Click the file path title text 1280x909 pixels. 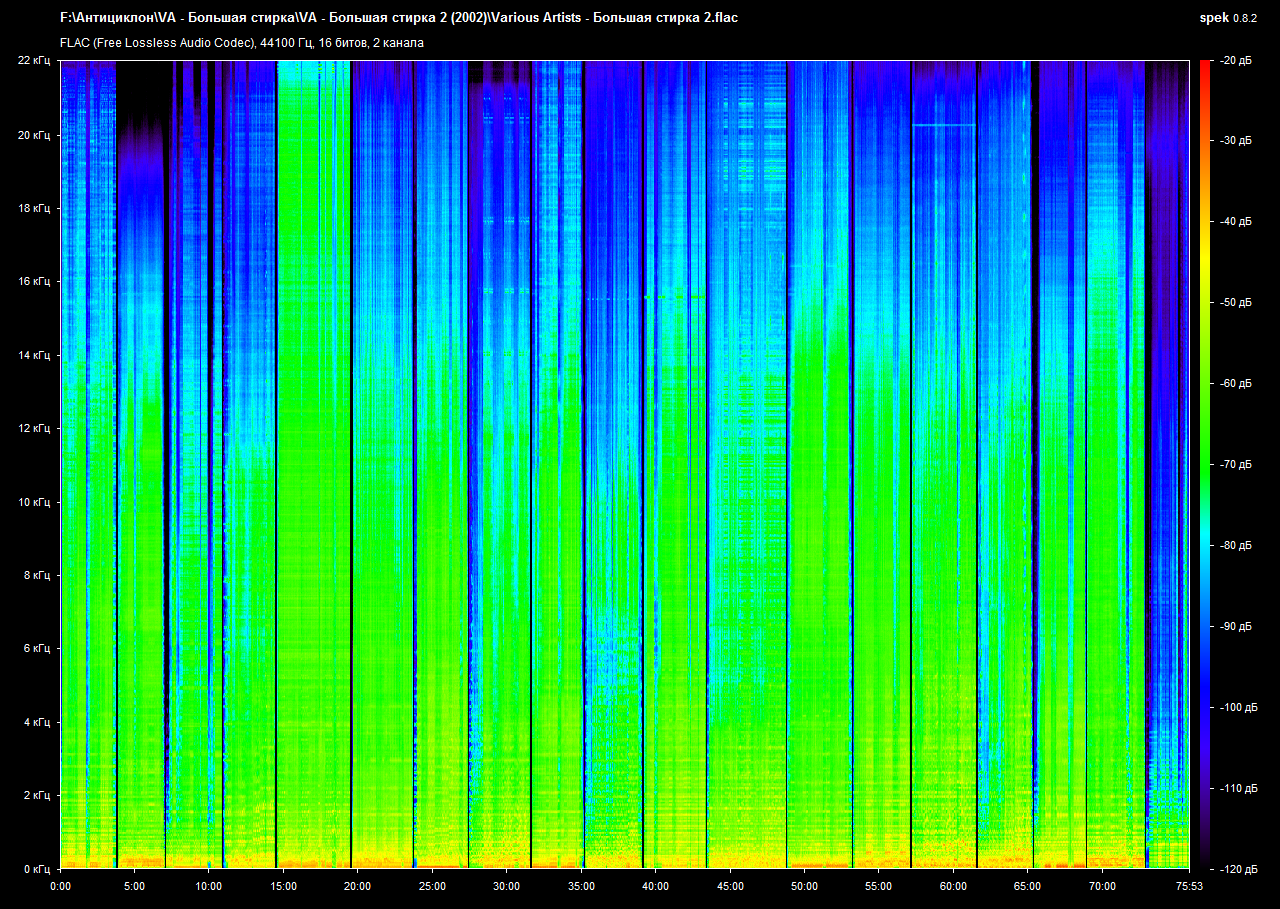tap(399, 18)
